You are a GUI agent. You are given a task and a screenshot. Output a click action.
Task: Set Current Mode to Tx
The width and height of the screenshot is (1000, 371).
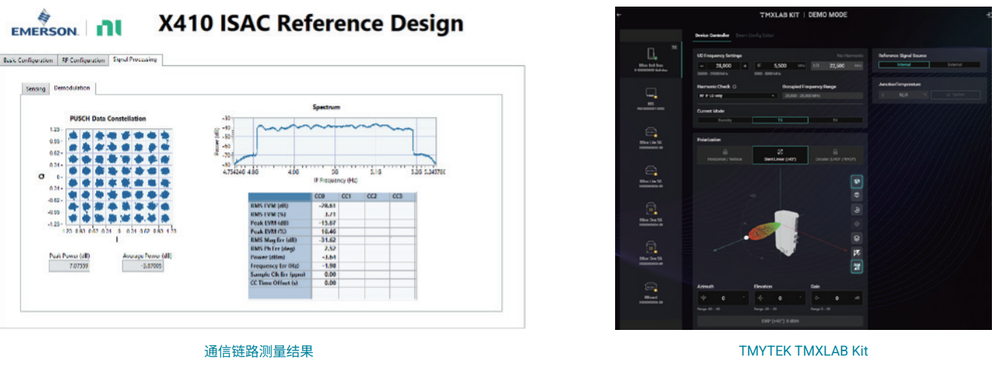point(780,120)
